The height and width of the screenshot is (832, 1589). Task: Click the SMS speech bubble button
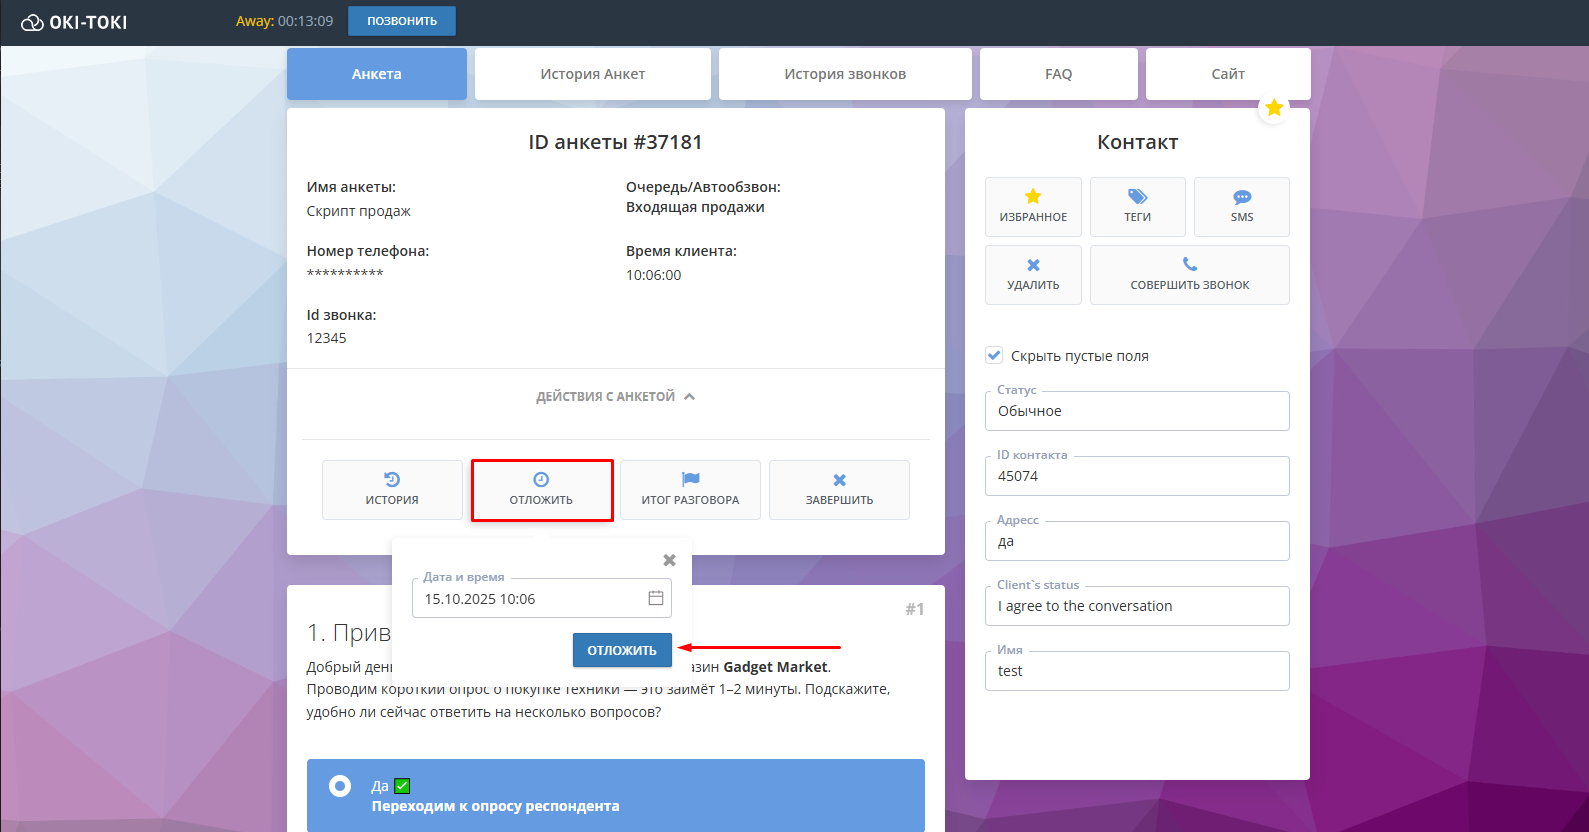tap(1241, 206)
